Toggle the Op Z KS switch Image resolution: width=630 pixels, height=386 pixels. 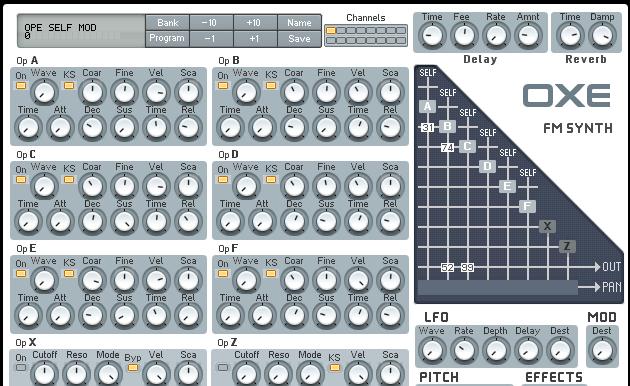click(x=335, y=367)
